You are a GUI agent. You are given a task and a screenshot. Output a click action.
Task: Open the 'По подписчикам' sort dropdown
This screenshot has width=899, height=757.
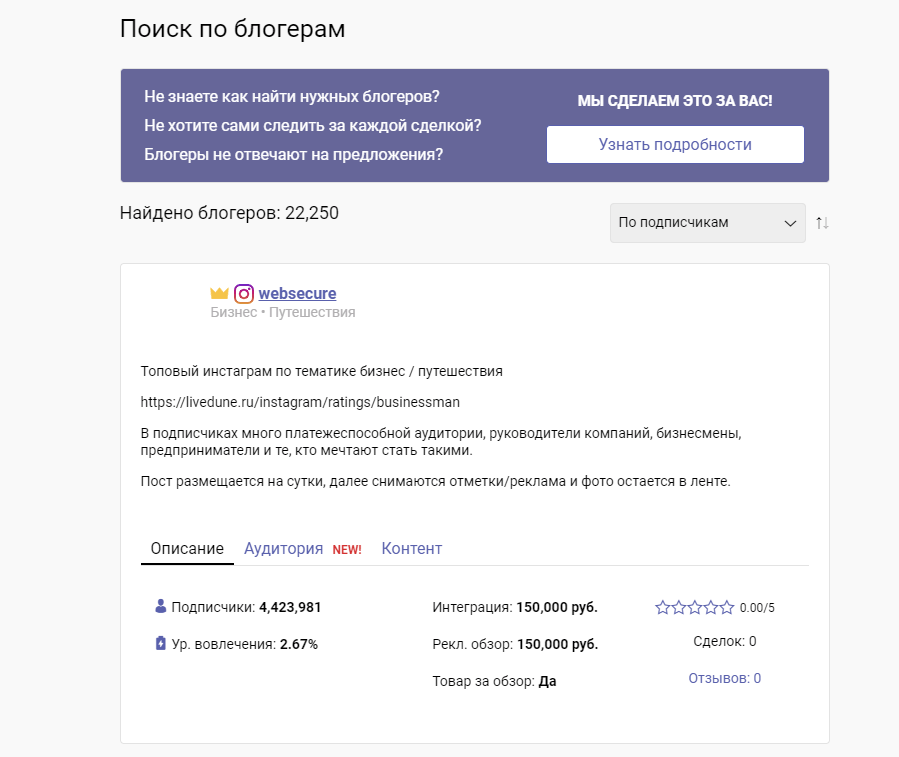click(x=707, y=223)
